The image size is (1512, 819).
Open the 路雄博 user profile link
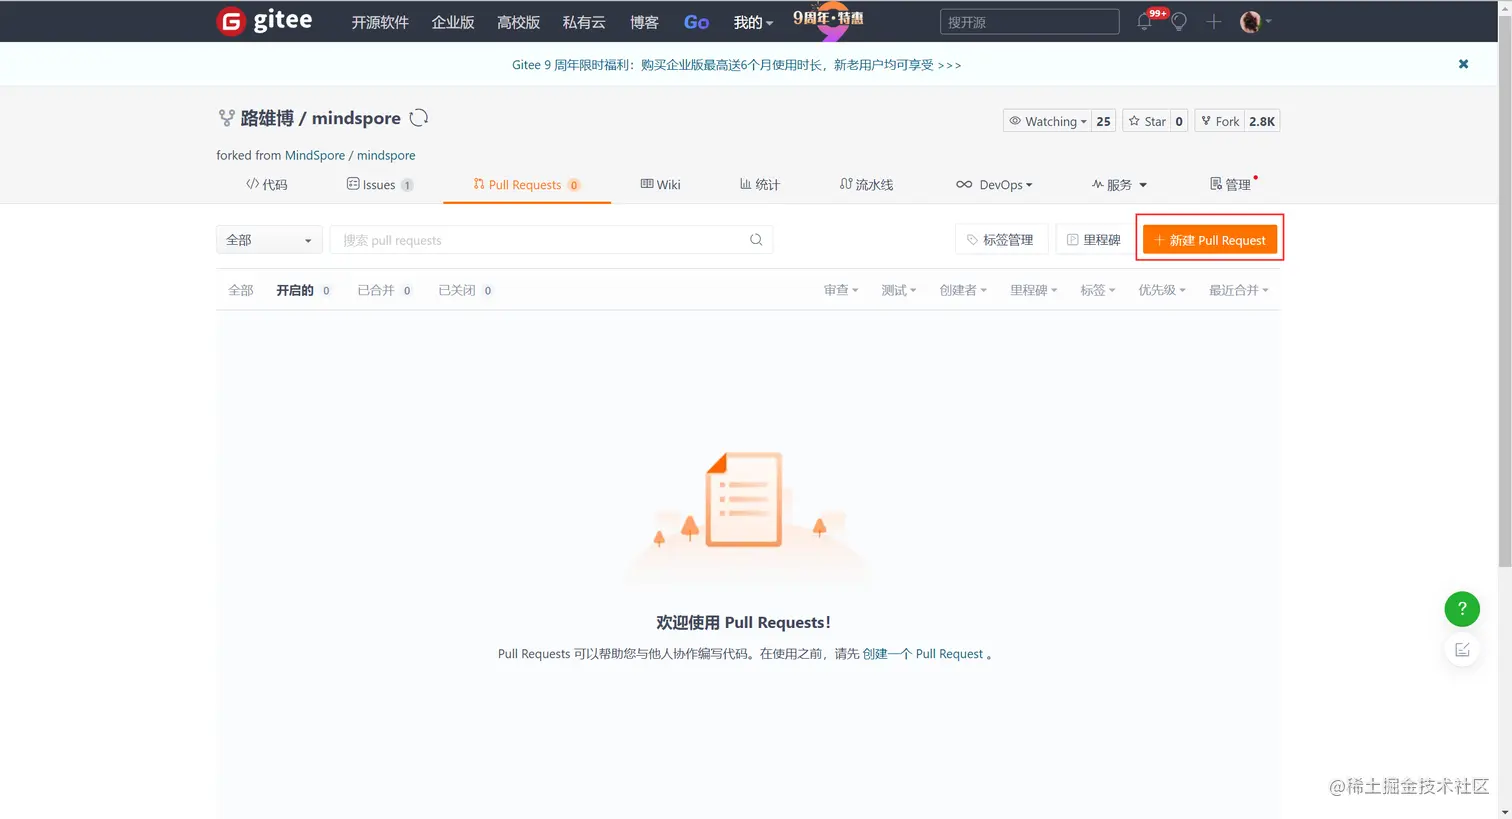coord(267,118)
